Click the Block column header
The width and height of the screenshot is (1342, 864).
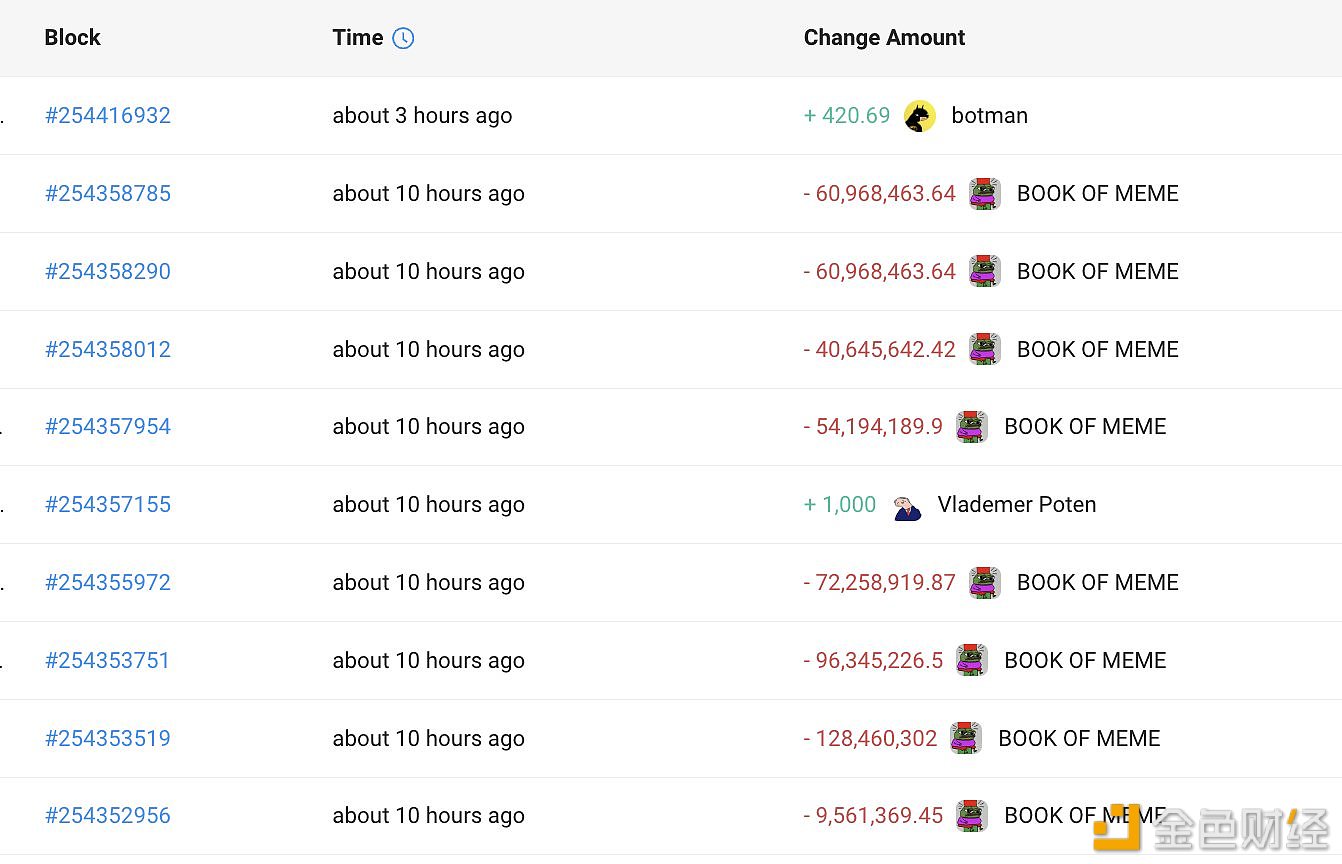73,38
